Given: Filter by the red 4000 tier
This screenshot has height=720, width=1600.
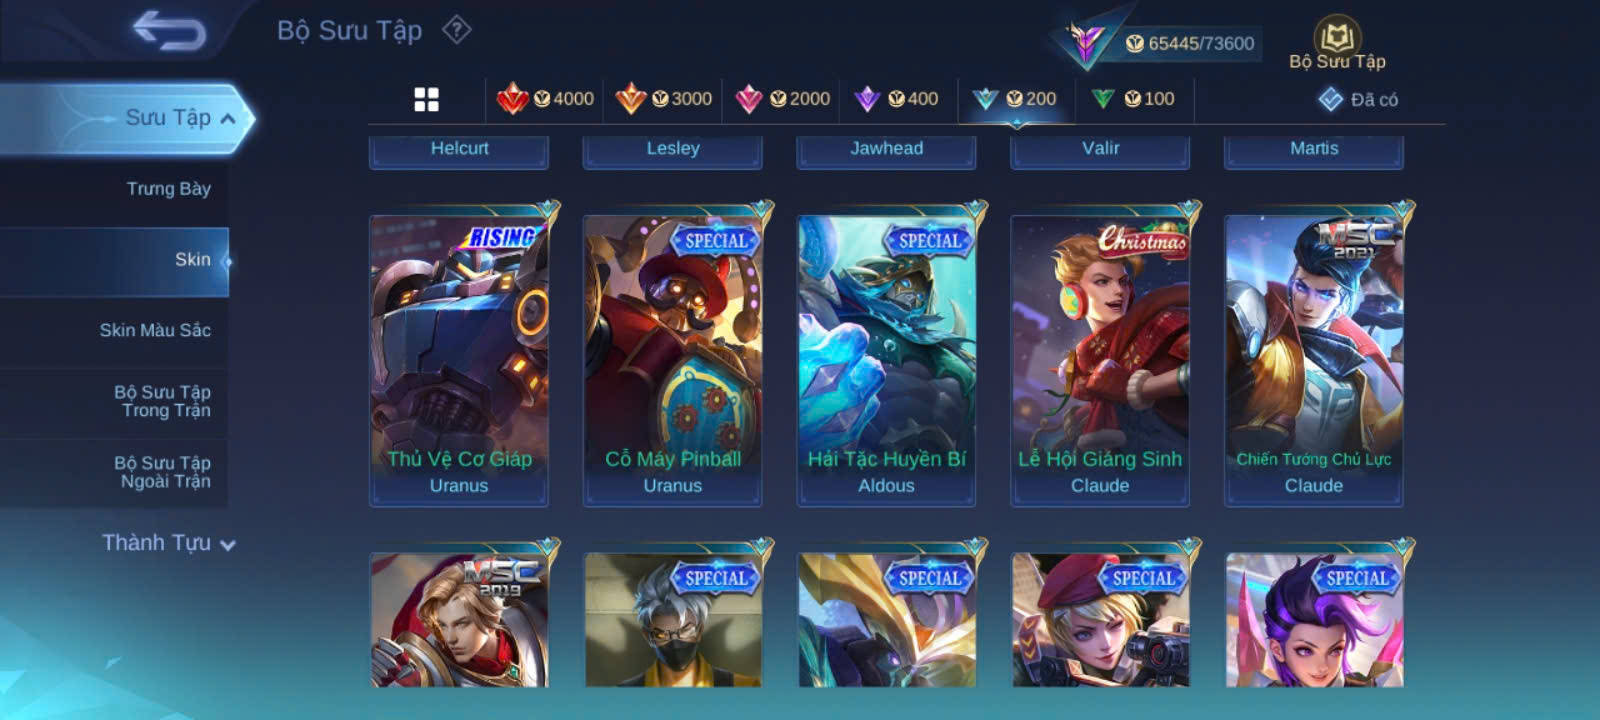Looking at the screenshot, I should coord(546,99).
